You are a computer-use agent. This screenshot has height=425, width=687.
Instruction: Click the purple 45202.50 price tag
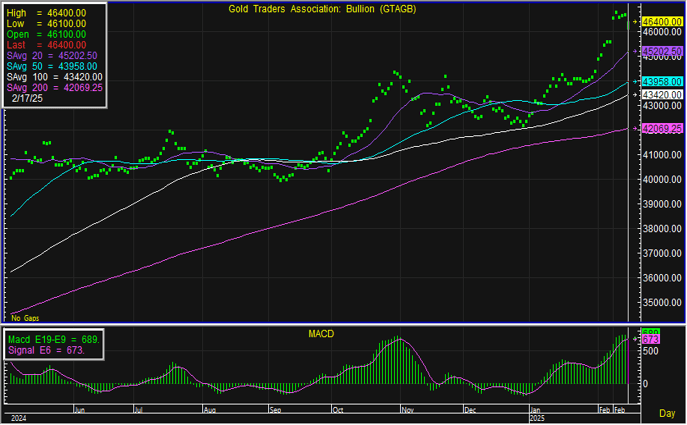click(x=663, y=50)
